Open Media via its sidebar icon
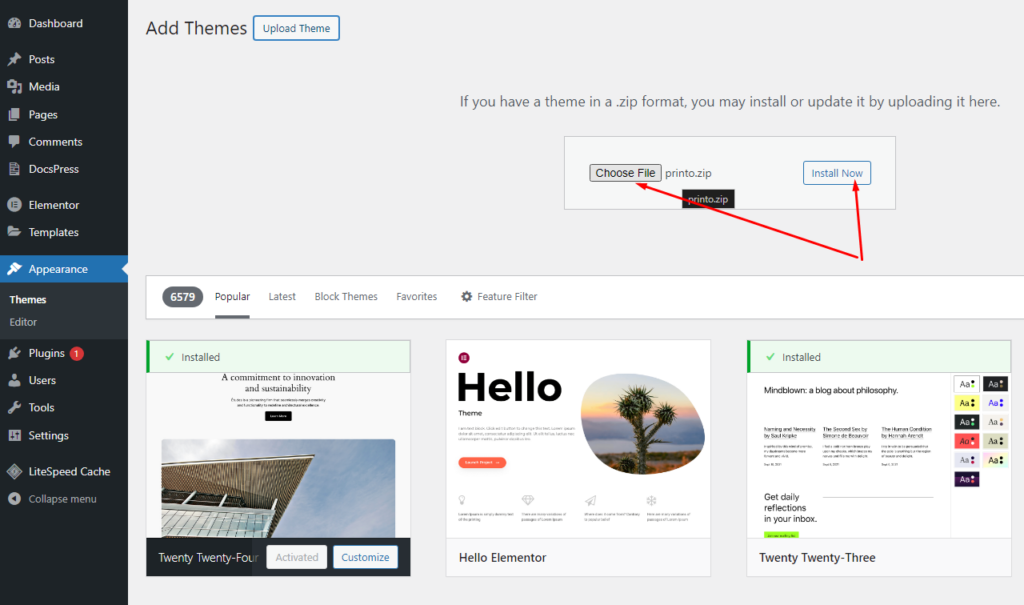This screenshot has width=1024, height=605. tap(14, 87)
